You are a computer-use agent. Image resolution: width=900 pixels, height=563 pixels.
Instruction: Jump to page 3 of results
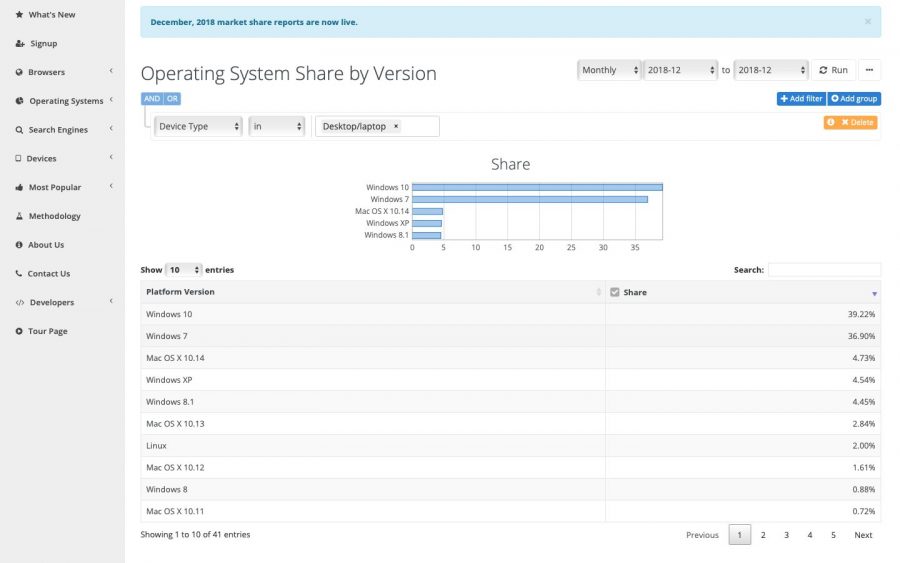click(x=786, y=535)
